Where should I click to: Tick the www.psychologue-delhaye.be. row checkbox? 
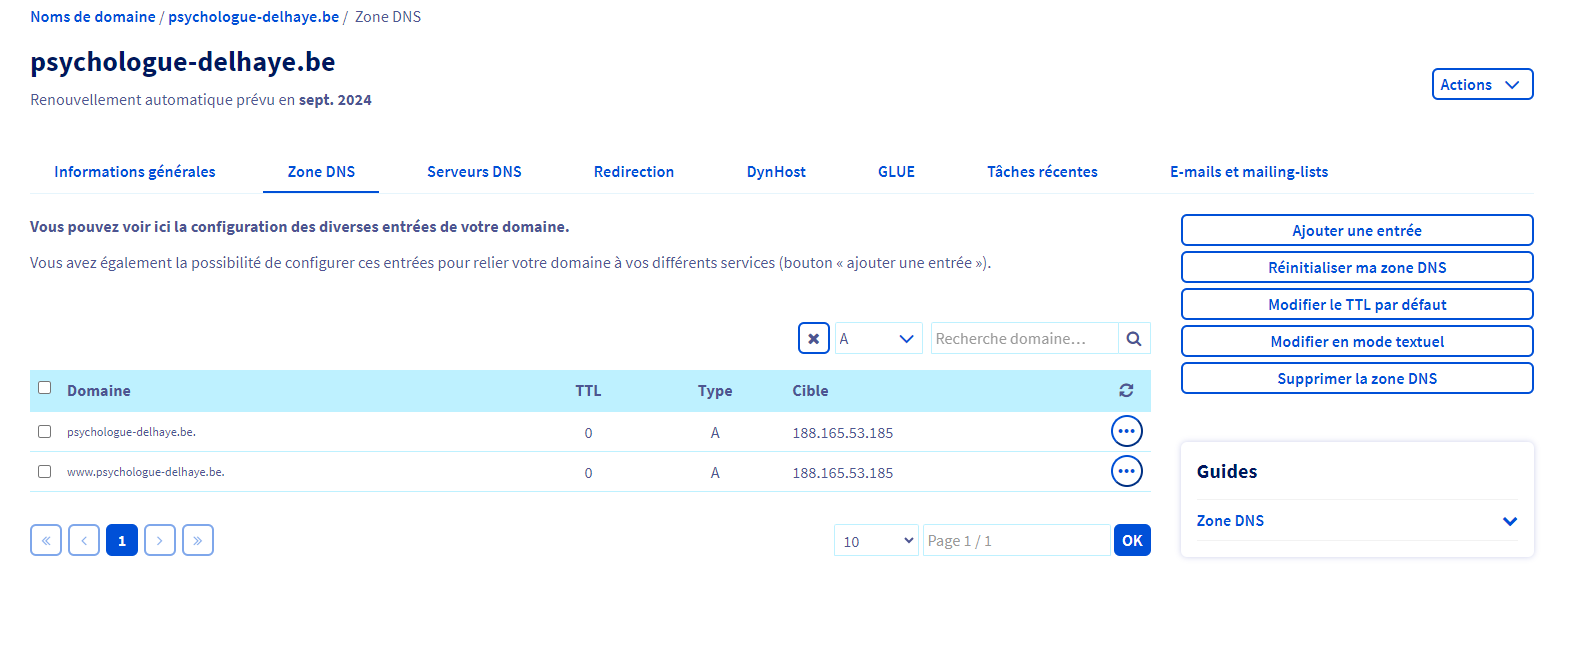pos(44,472)
